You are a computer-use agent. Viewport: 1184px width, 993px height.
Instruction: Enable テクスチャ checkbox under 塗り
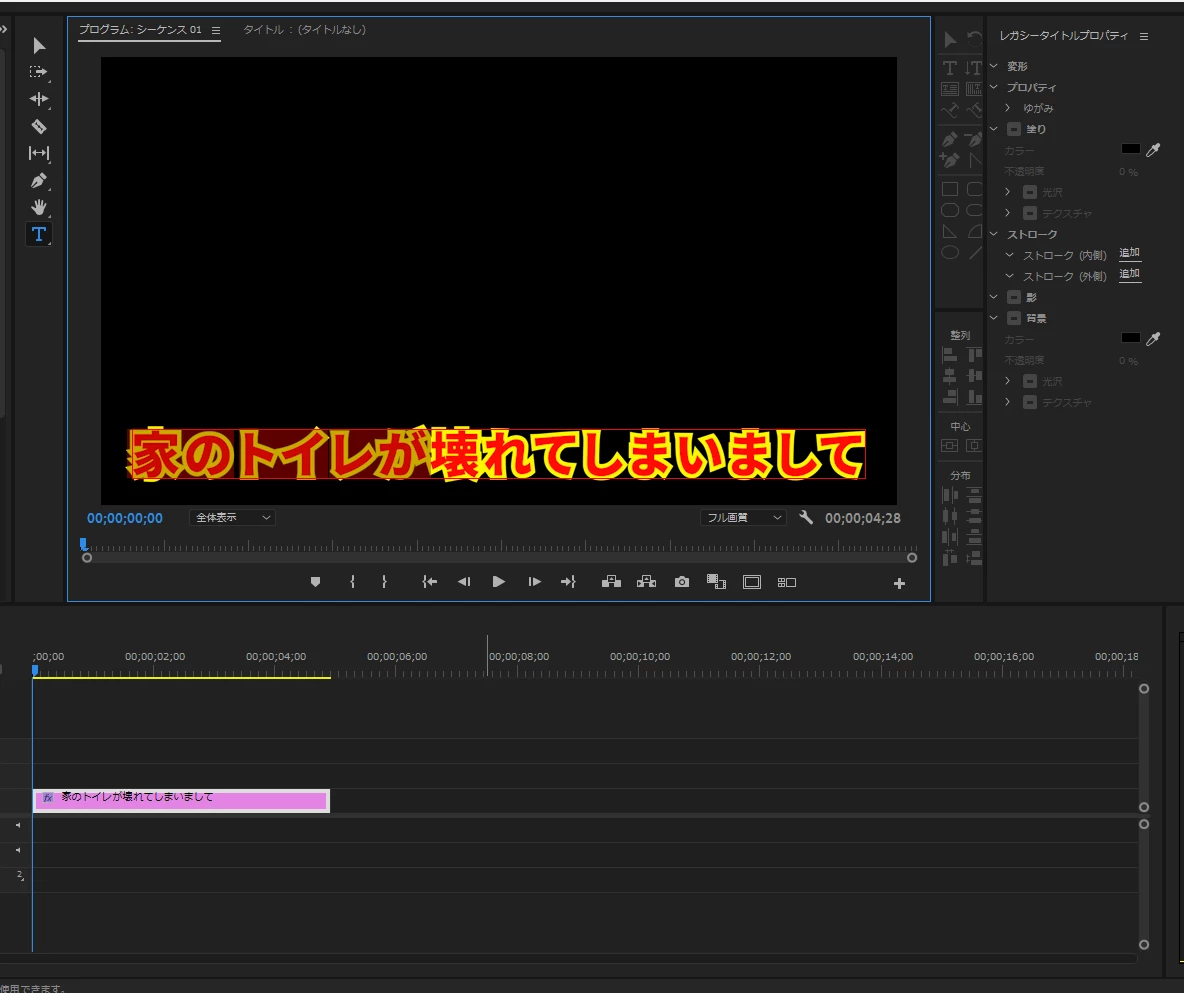coord(1030,213)
